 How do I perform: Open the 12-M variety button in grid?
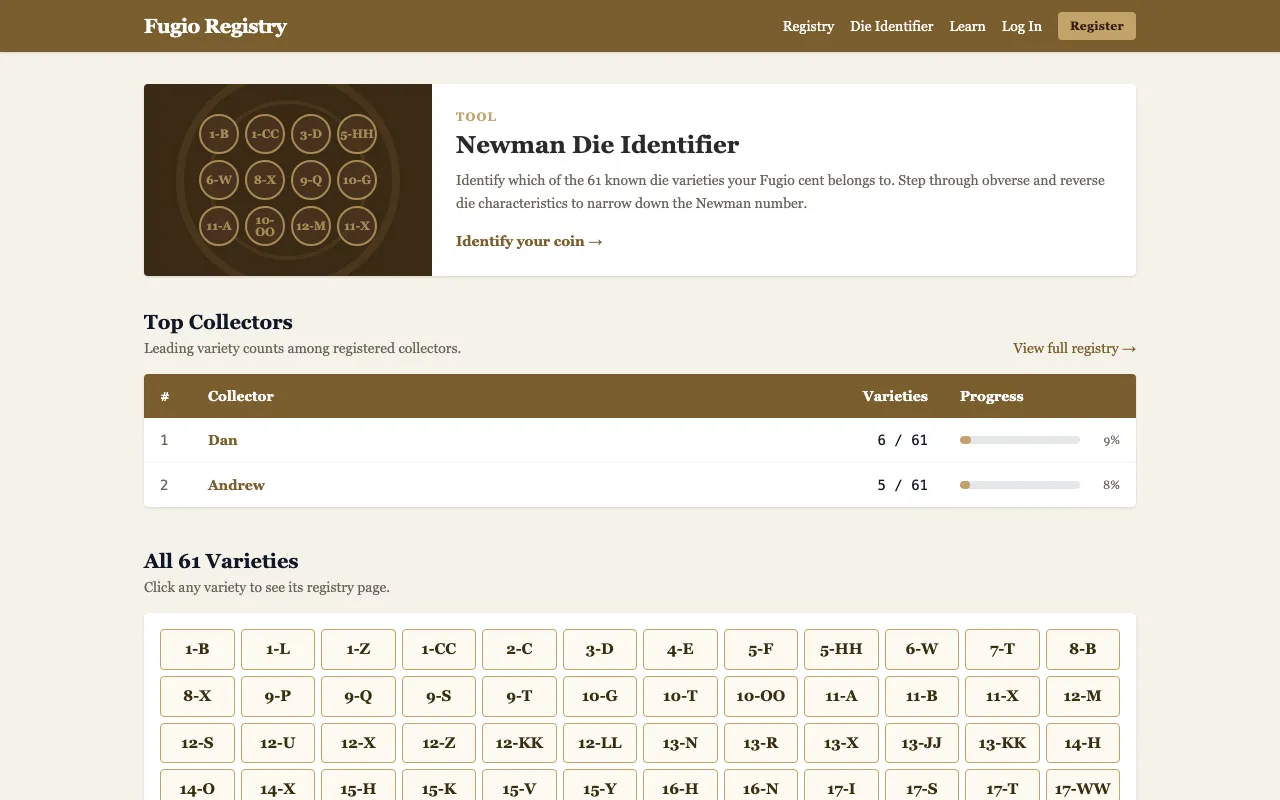click(1083, 696)
